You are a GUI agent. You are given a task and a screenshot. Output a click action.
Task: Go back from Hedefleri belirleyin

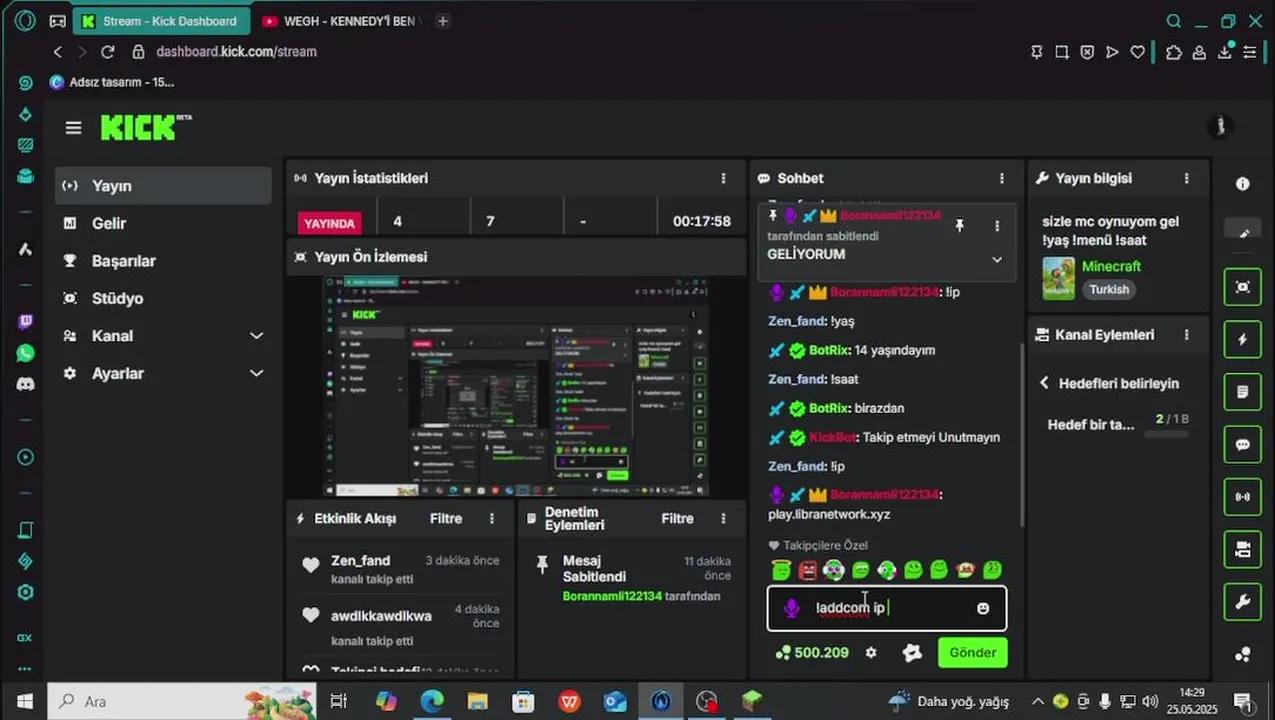point(1044,383)
